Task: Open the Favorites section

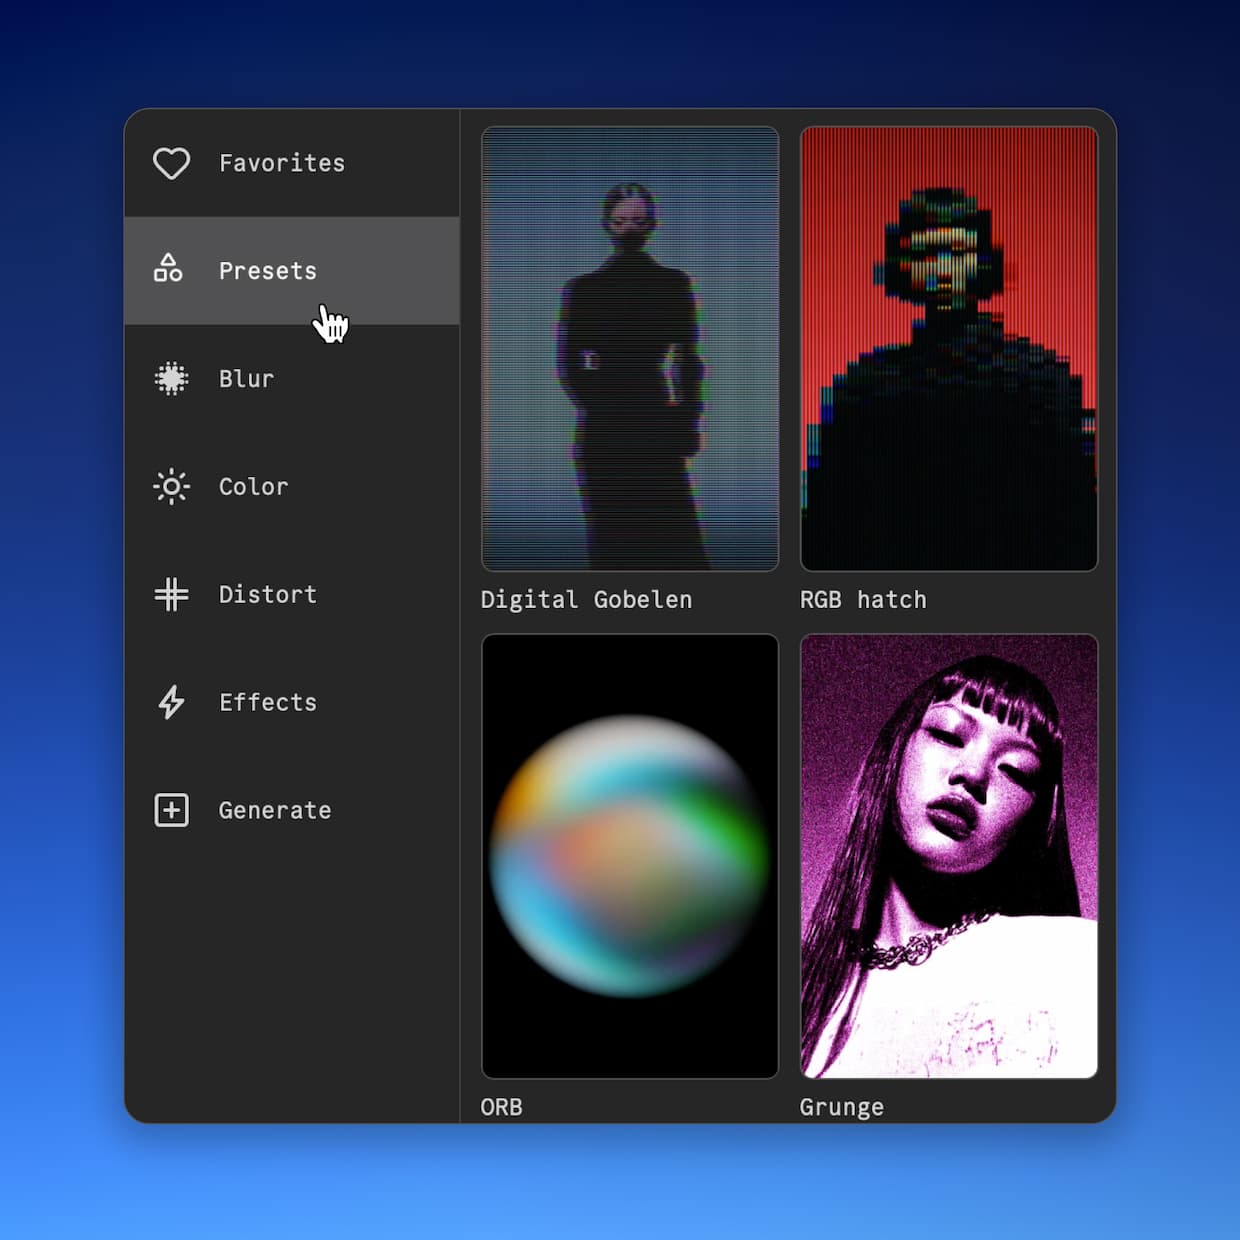Action: [x=281, y=163]
